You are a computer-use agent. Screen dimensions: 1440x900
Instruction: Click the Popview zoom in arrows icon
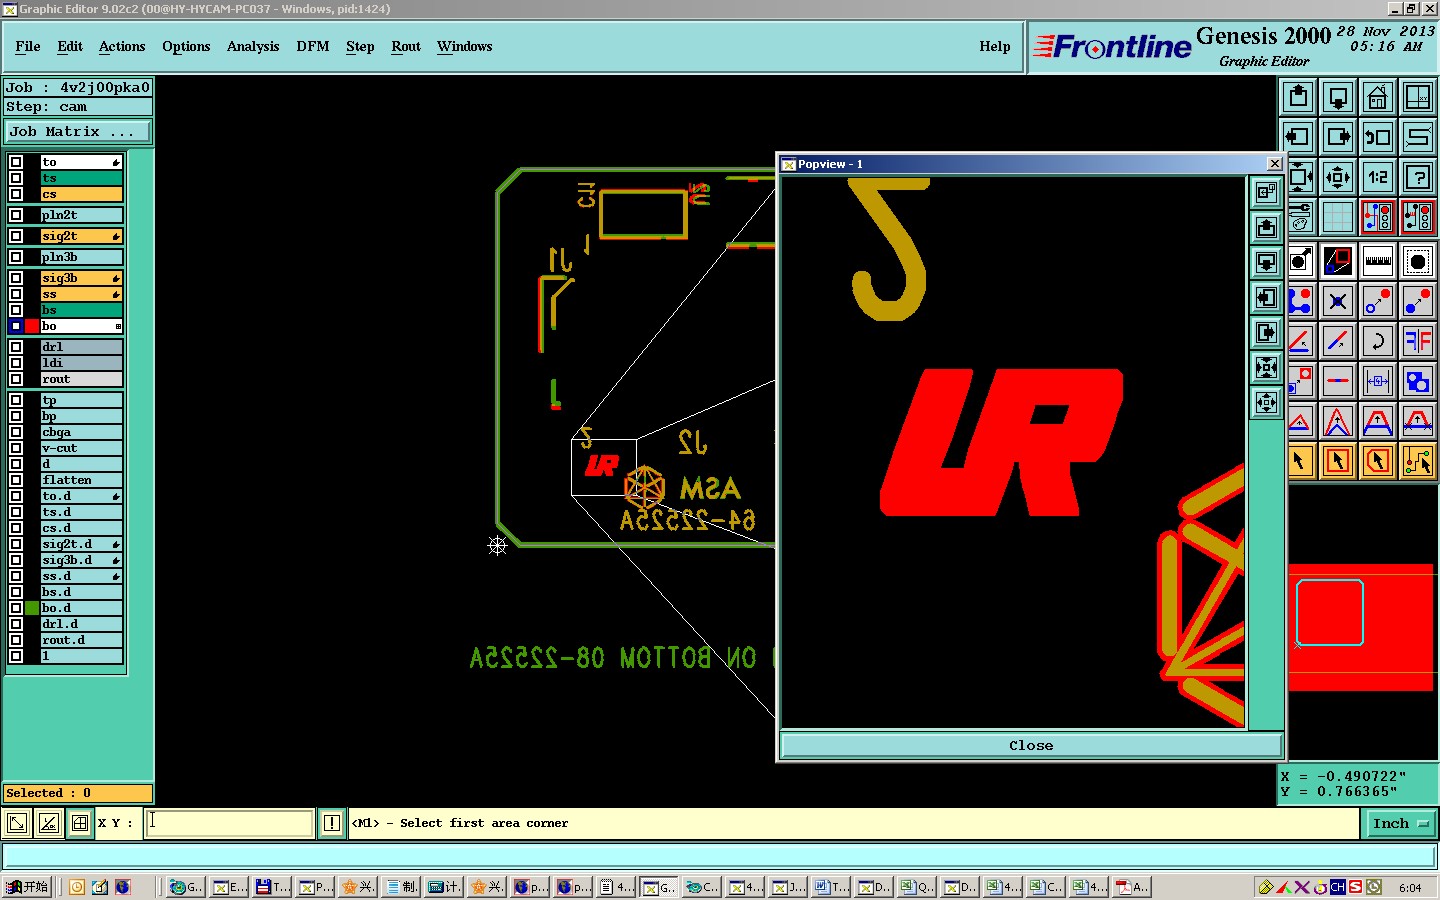coord(1267,367)
